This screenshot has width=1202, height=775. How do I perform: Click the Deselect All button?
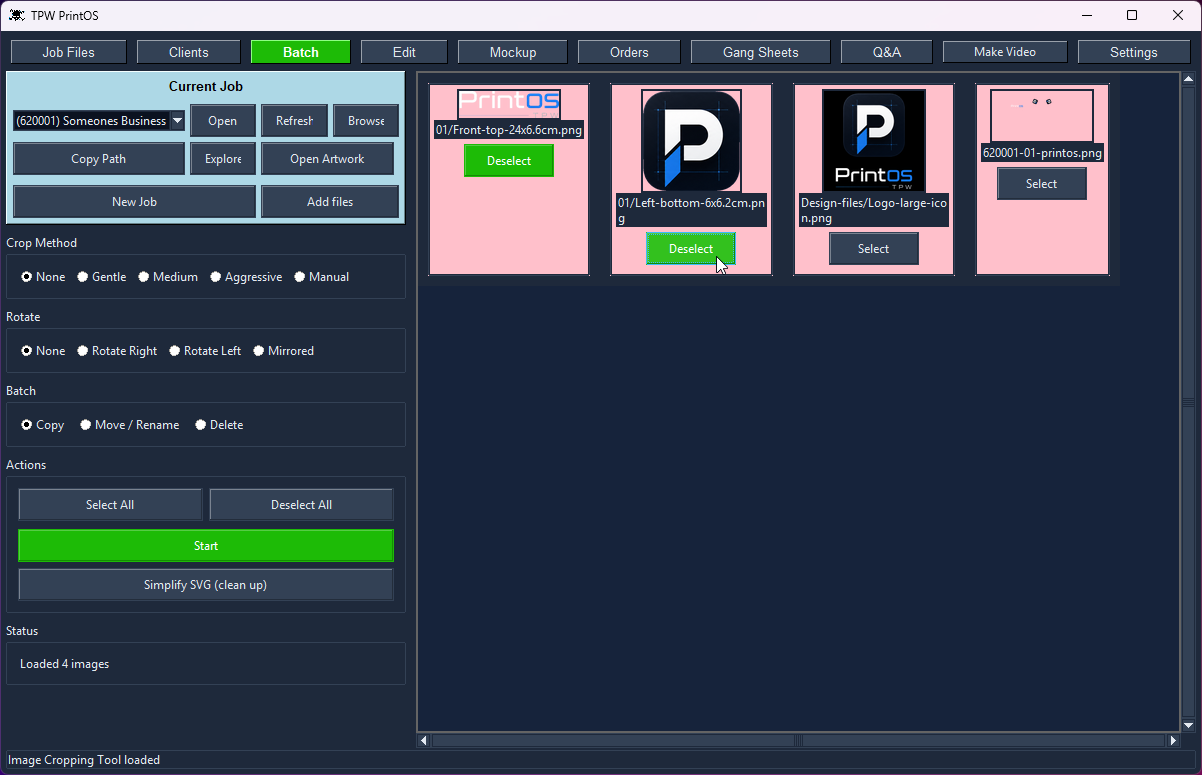301,505
